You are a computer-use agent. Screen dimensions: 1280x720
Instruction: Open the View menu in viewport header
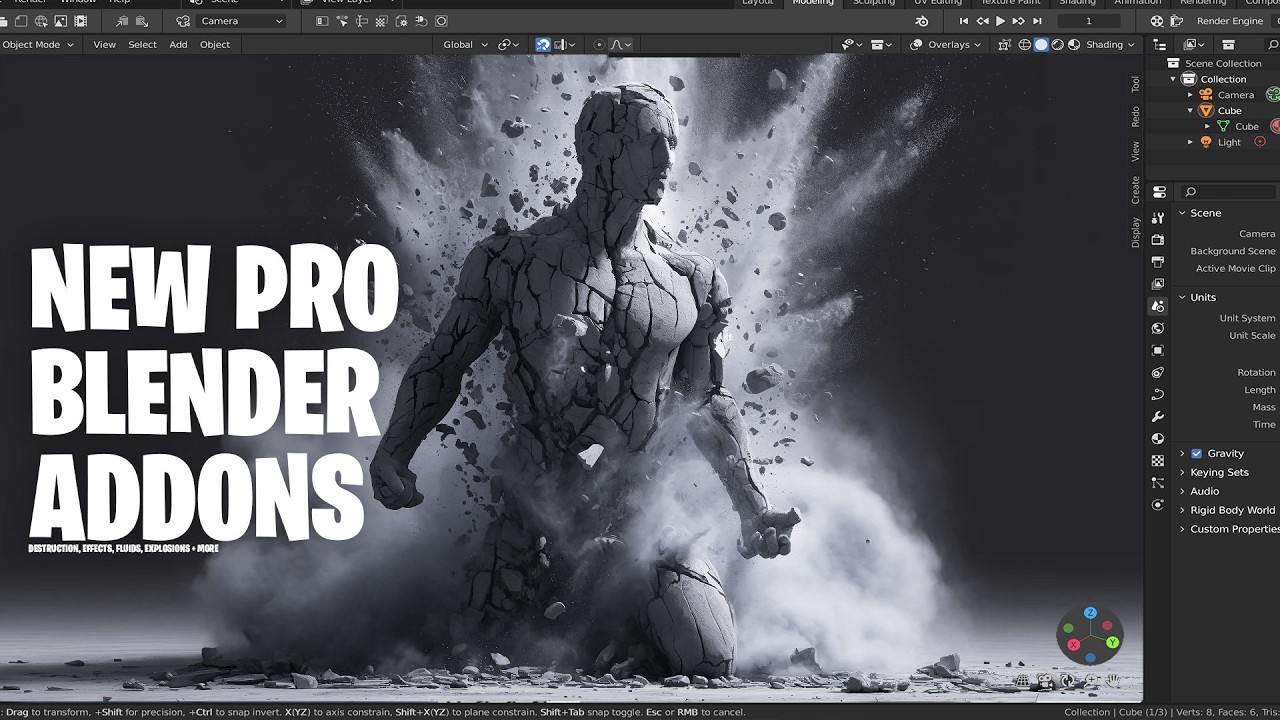104,44
